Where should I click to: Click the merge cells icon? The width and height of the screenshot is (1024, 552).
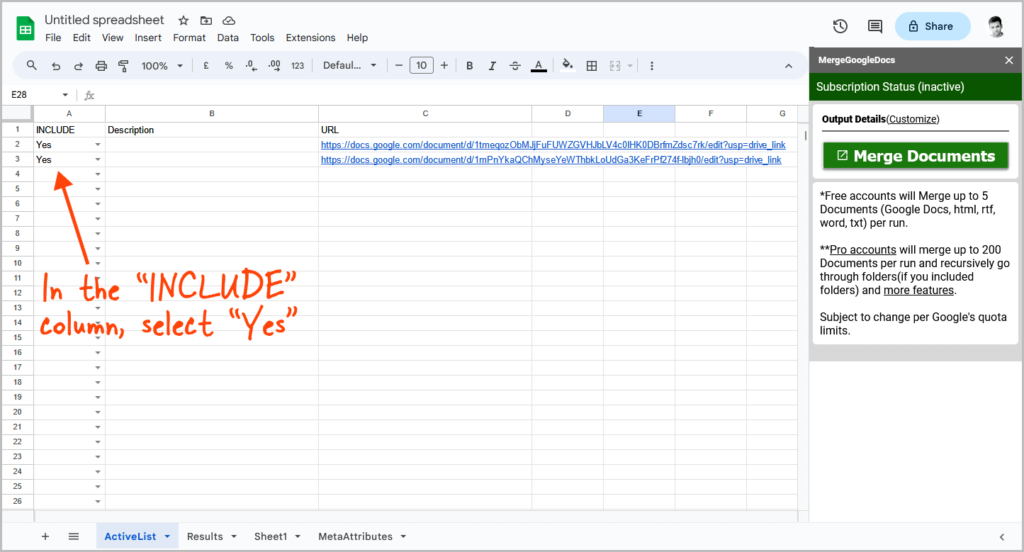pyautogui.click(x=615, y=66)
